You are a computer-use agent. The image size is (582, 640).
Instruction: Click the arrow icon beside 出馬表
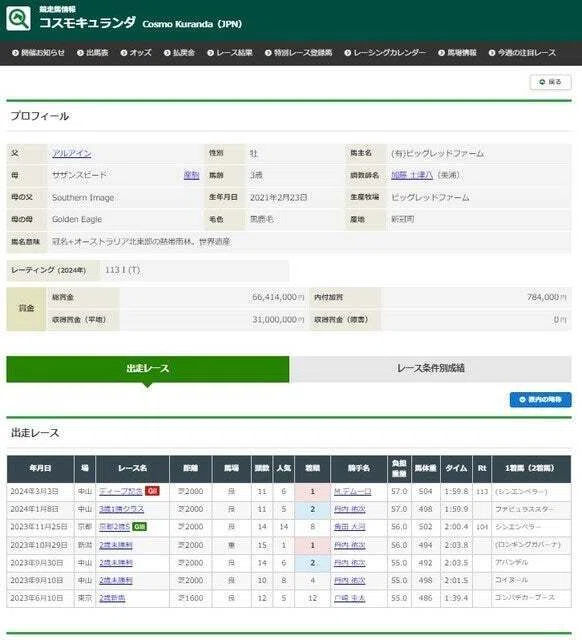tap(80, 53)
